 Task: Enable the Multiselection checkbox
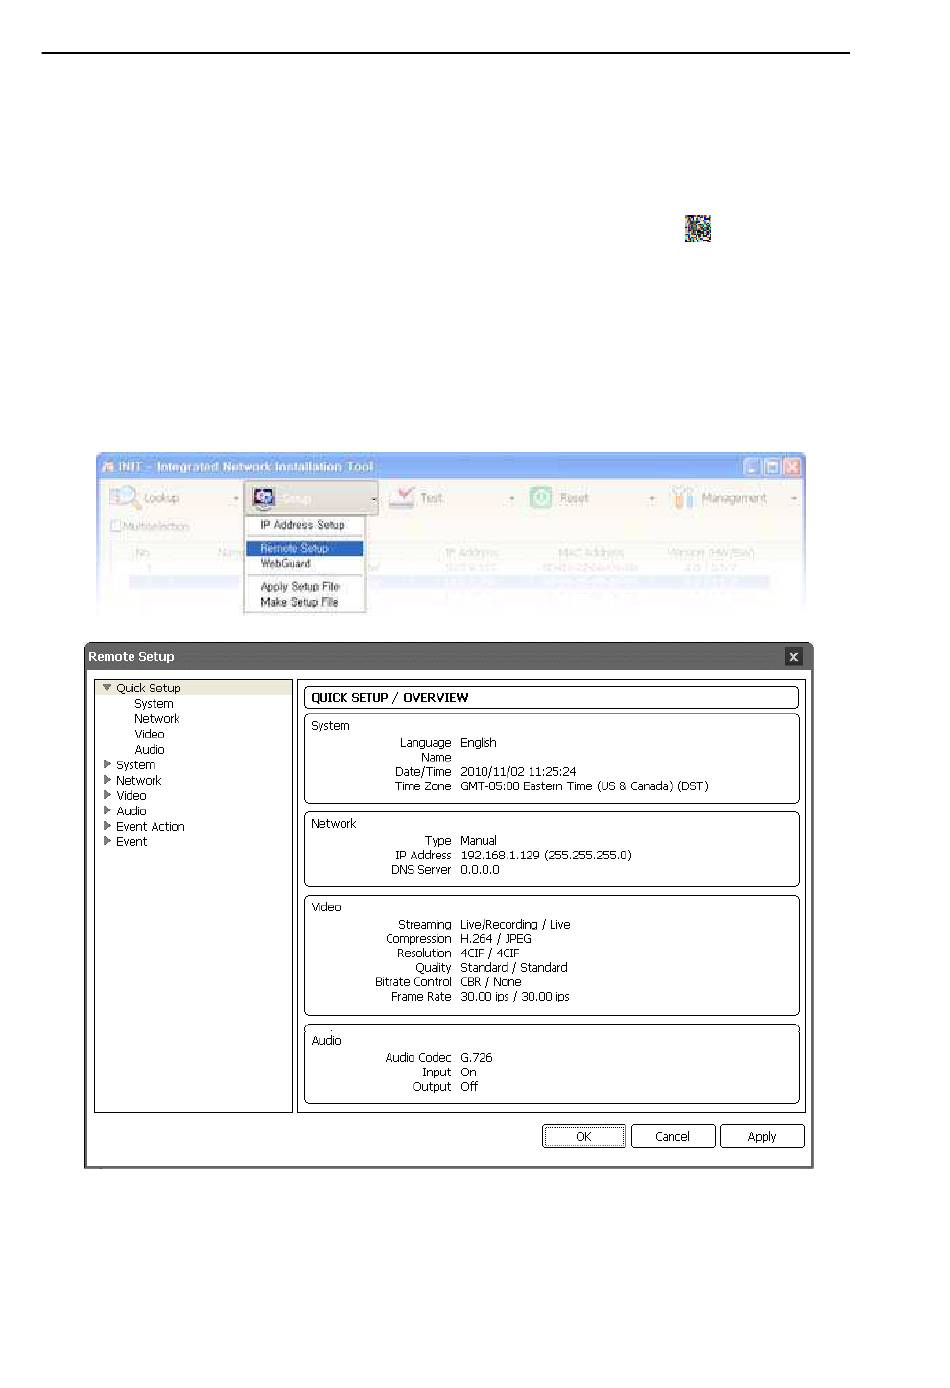point(116,526)
